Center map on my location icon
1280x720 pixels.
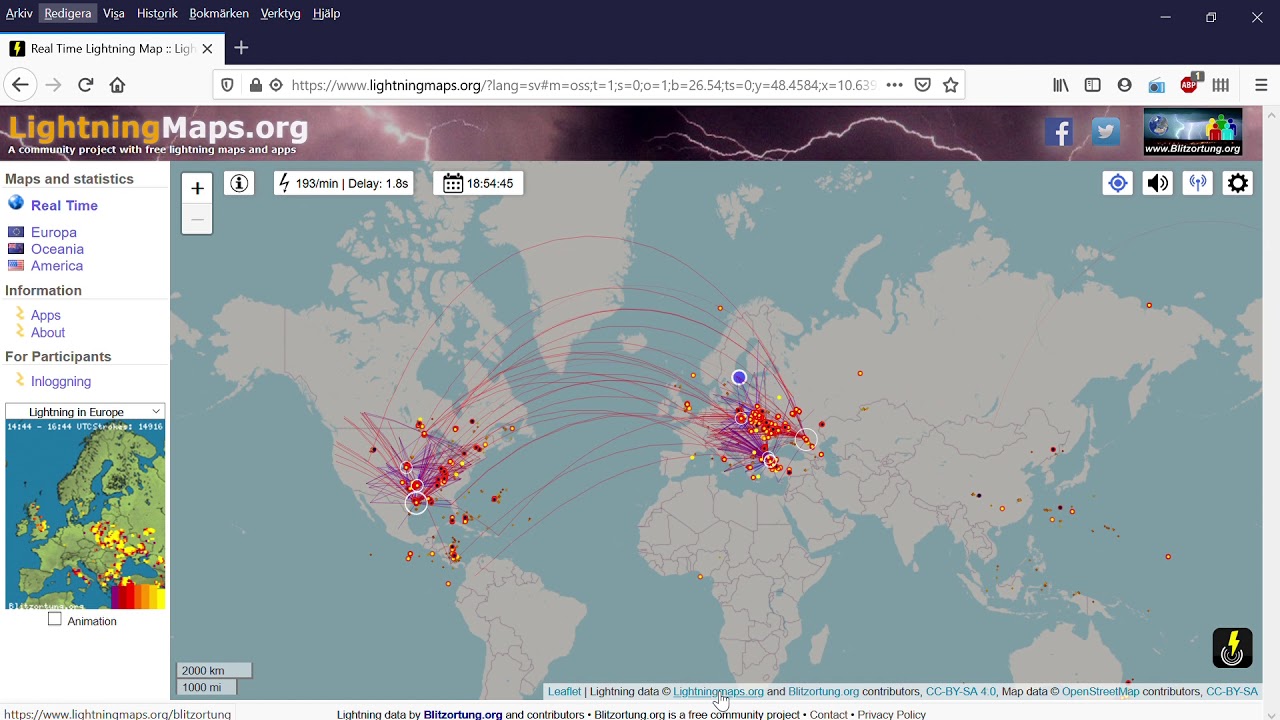1118,183
